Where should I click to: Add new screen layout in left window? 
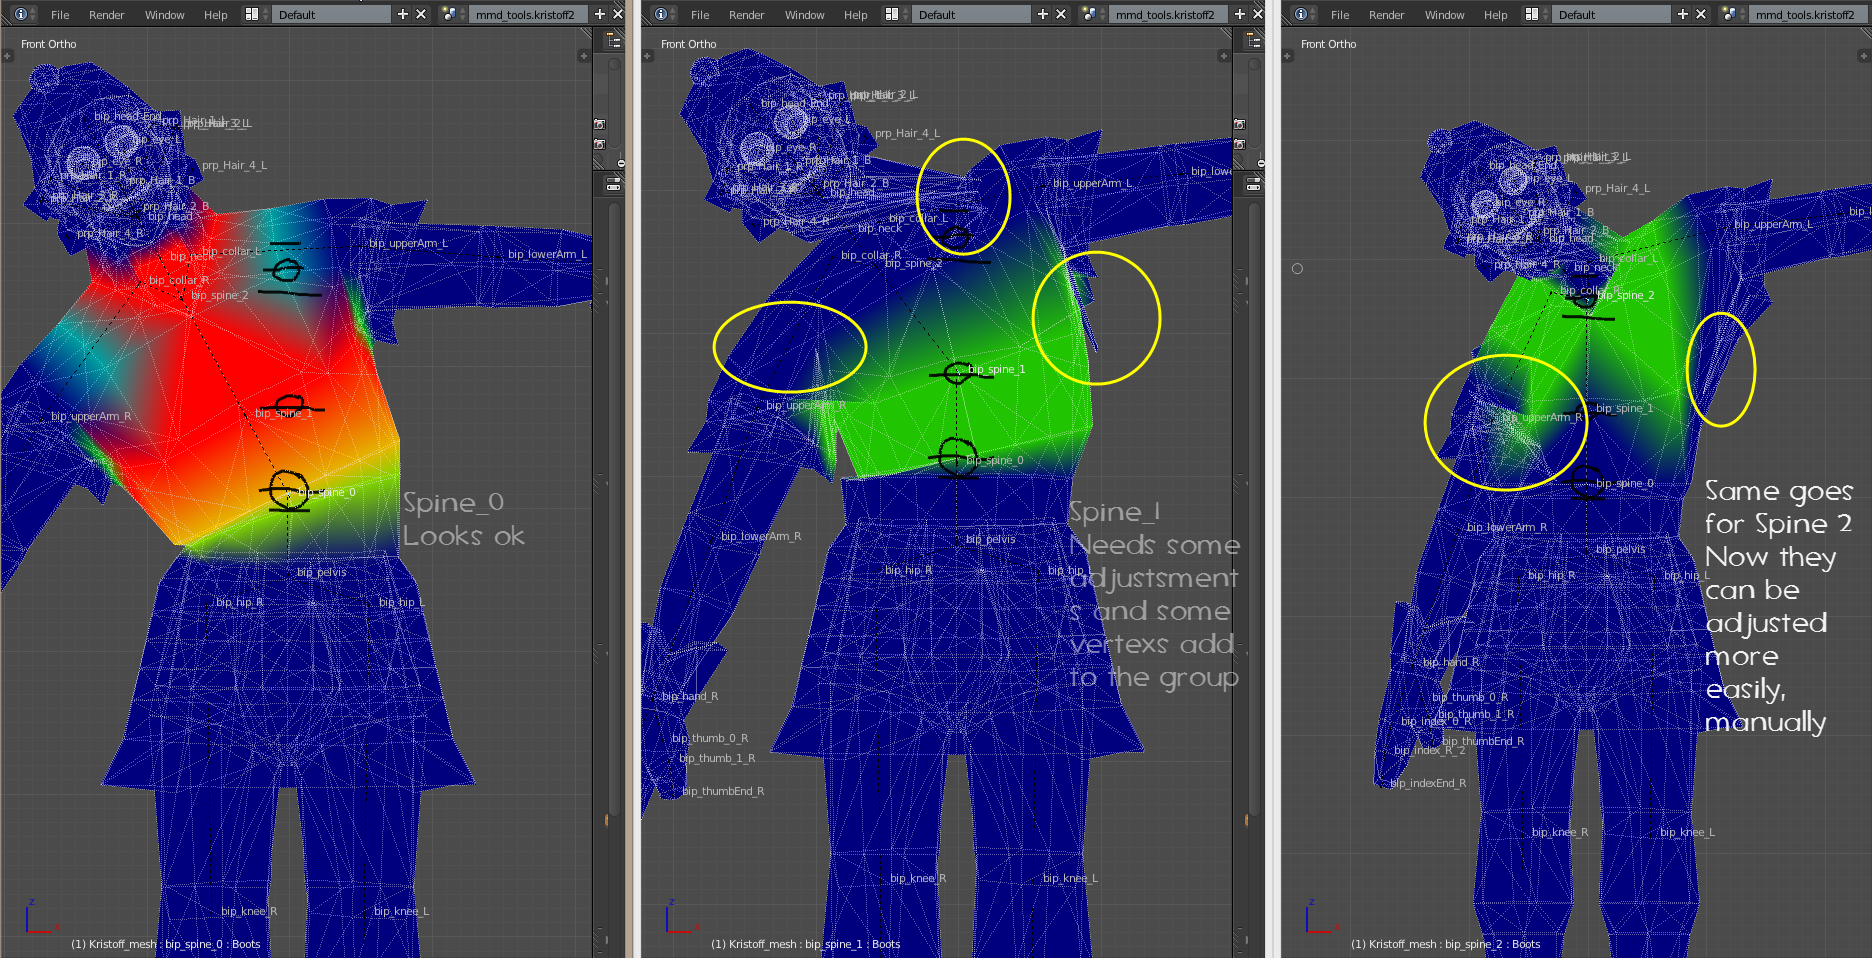pyautogui.click(x=403, y=14)
